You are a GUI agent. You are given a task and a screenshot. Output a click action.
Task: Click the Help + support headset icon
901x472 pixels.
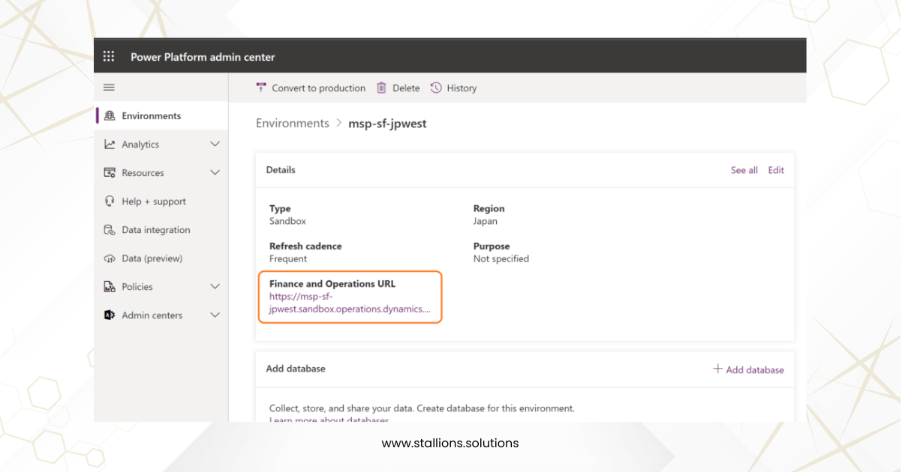[x=110, y=201]
